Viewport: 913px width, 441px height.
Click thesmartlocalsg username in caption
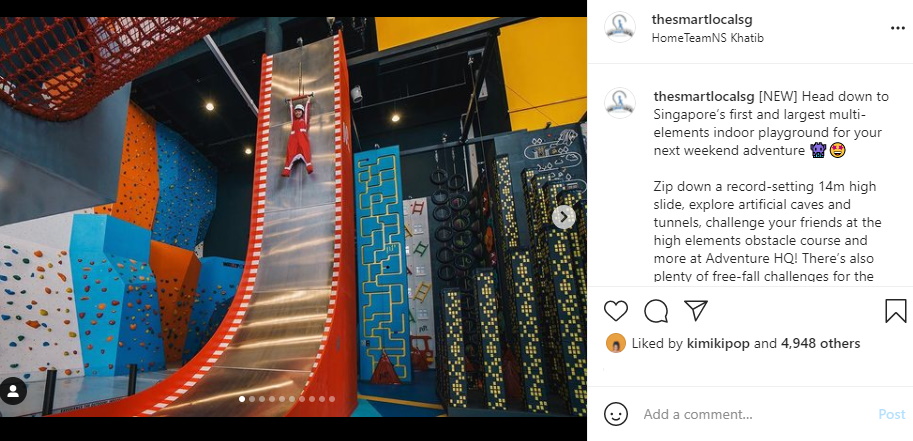coord(704,96)
